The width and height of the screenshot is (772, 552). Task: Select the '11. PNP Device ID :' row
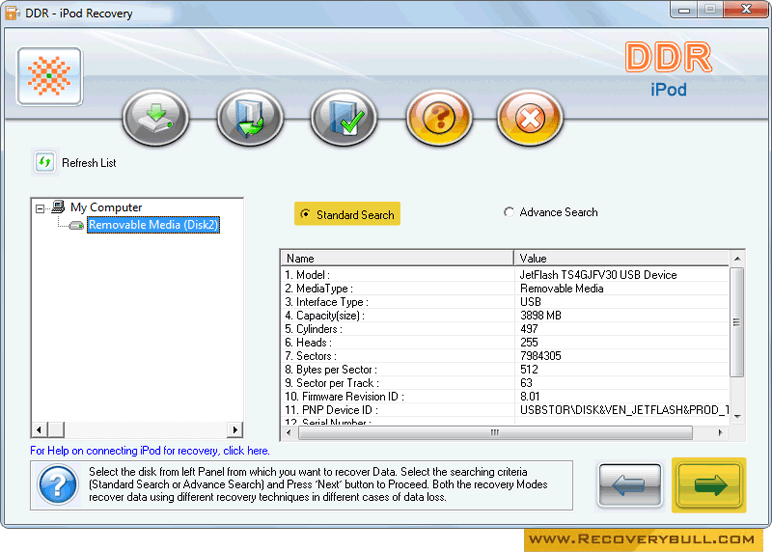(x=505, y=410)
